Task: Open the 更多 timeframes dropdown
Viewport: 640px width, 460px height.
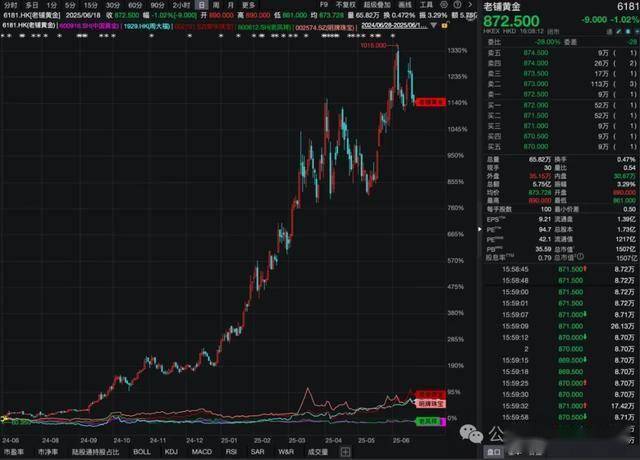Action: [x=248, y=5]
